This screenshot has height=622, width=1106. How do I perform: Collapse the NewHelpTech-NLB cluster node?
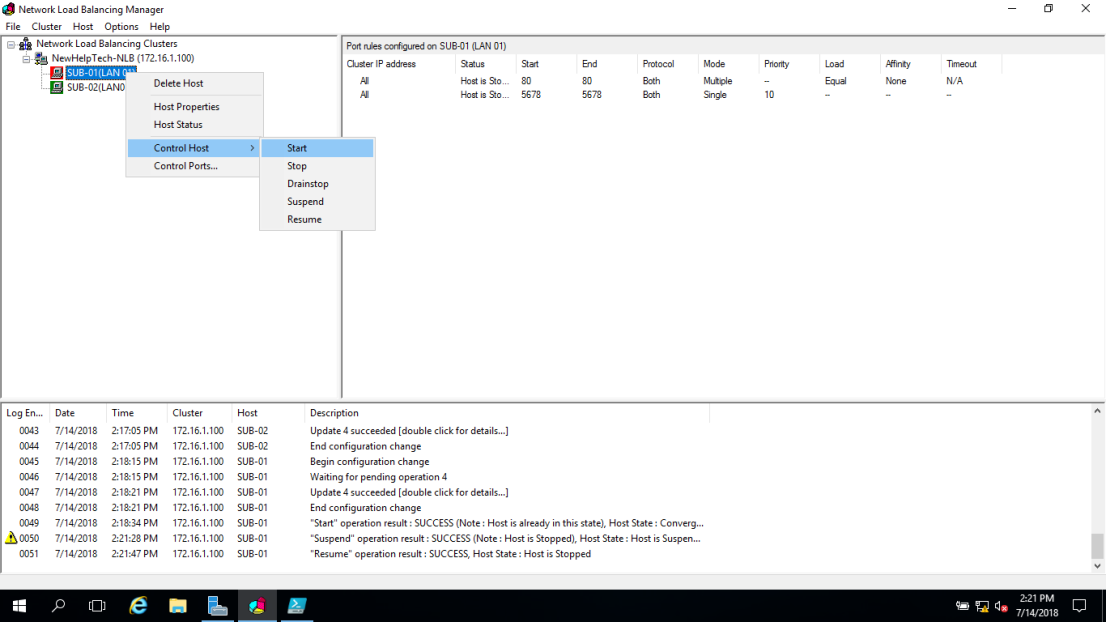pos(26,59)
